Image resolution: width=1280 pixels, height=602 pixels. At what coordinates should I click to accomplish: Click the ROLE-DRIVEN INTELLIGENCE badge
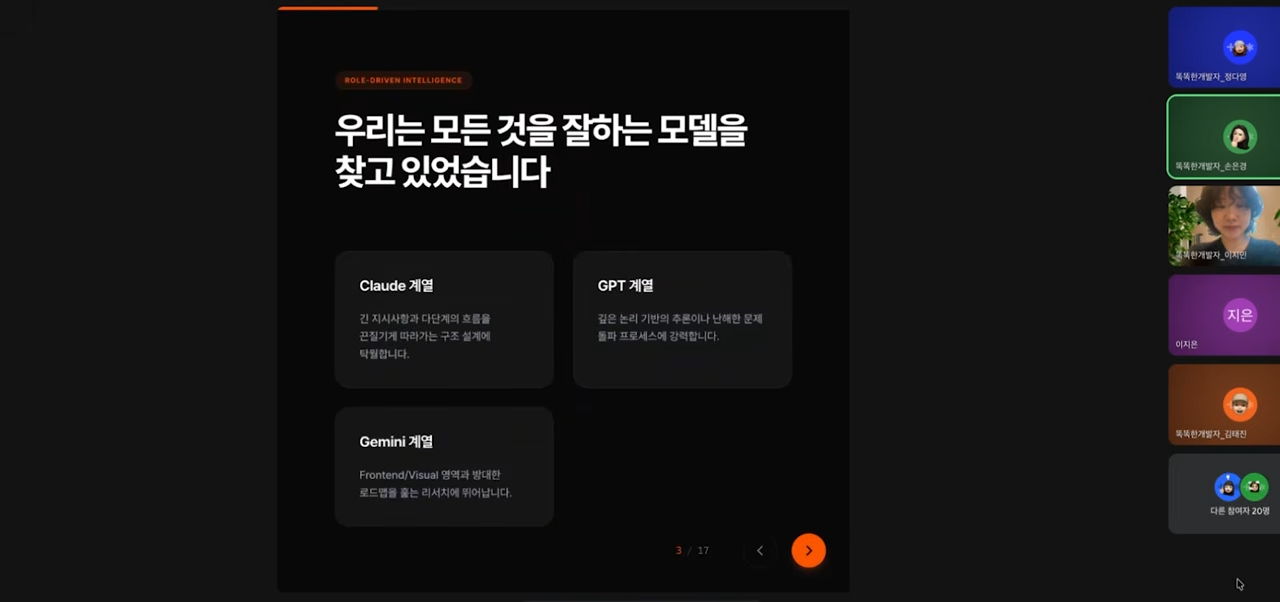403,80
